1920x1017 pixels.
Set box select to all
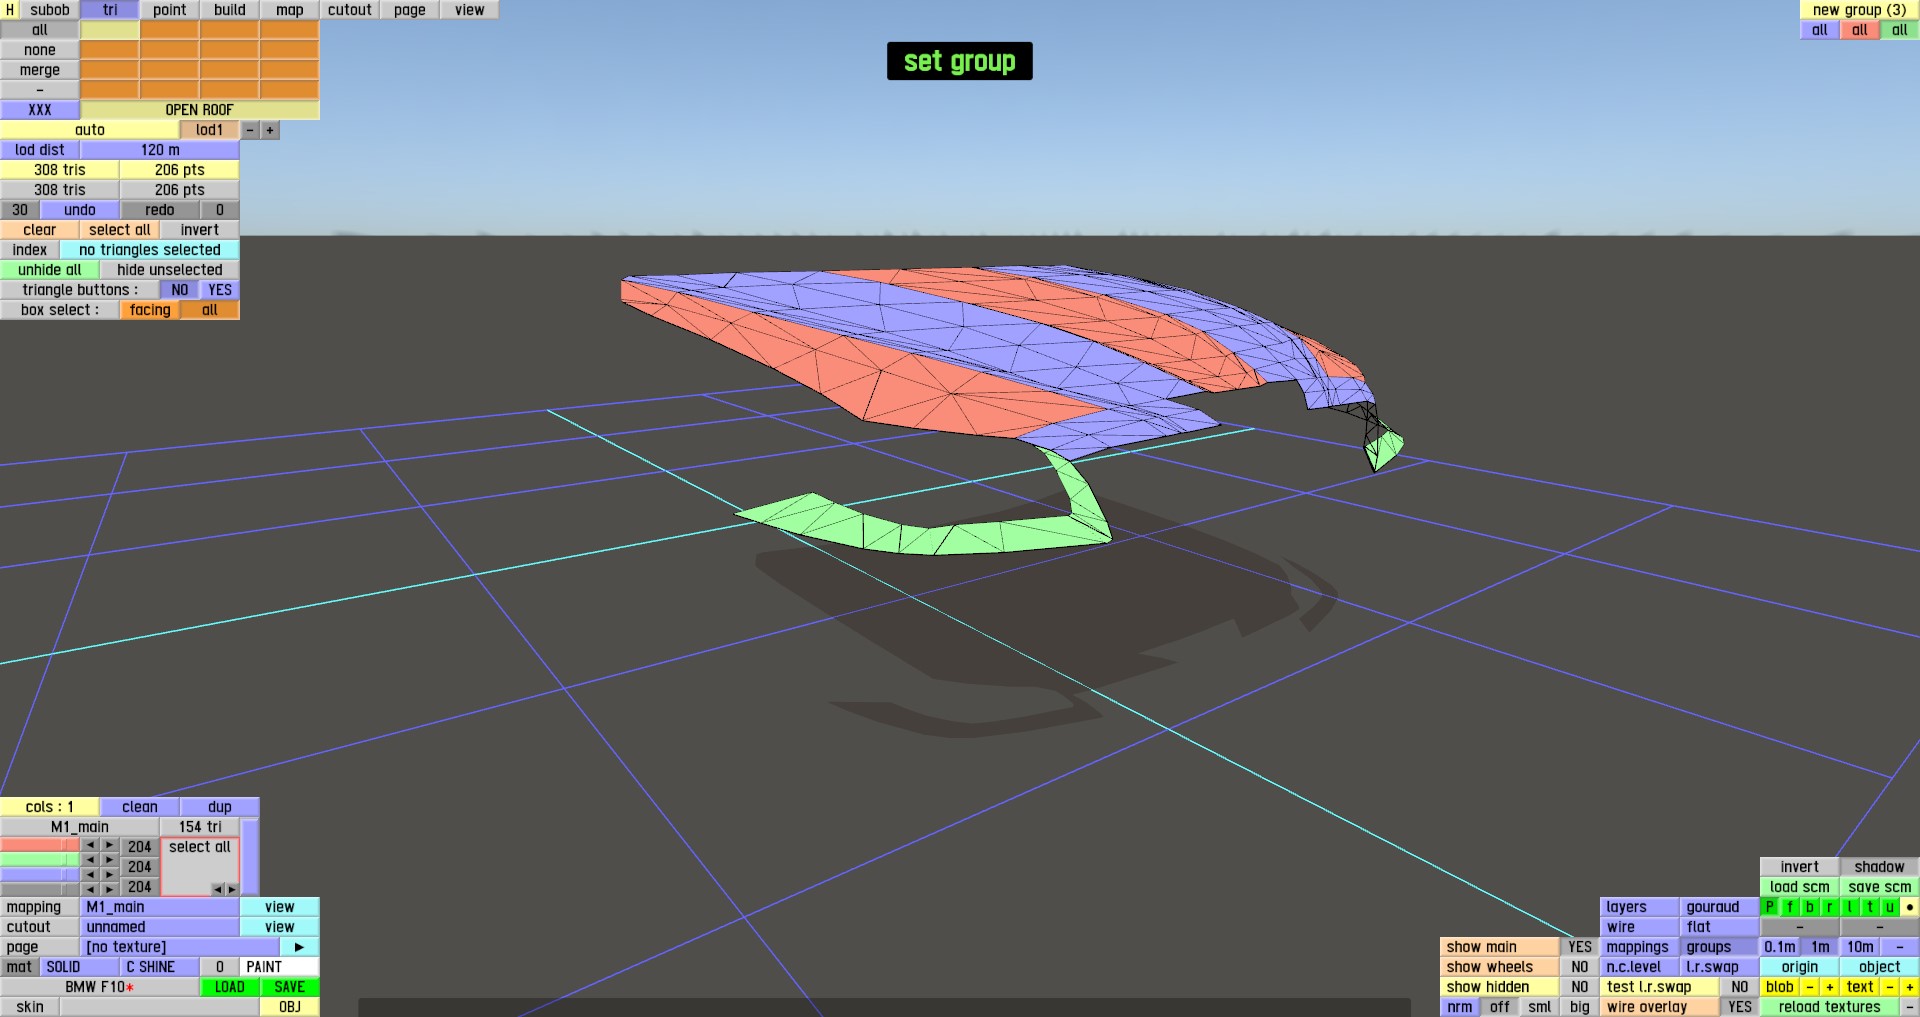click(210, 310)
